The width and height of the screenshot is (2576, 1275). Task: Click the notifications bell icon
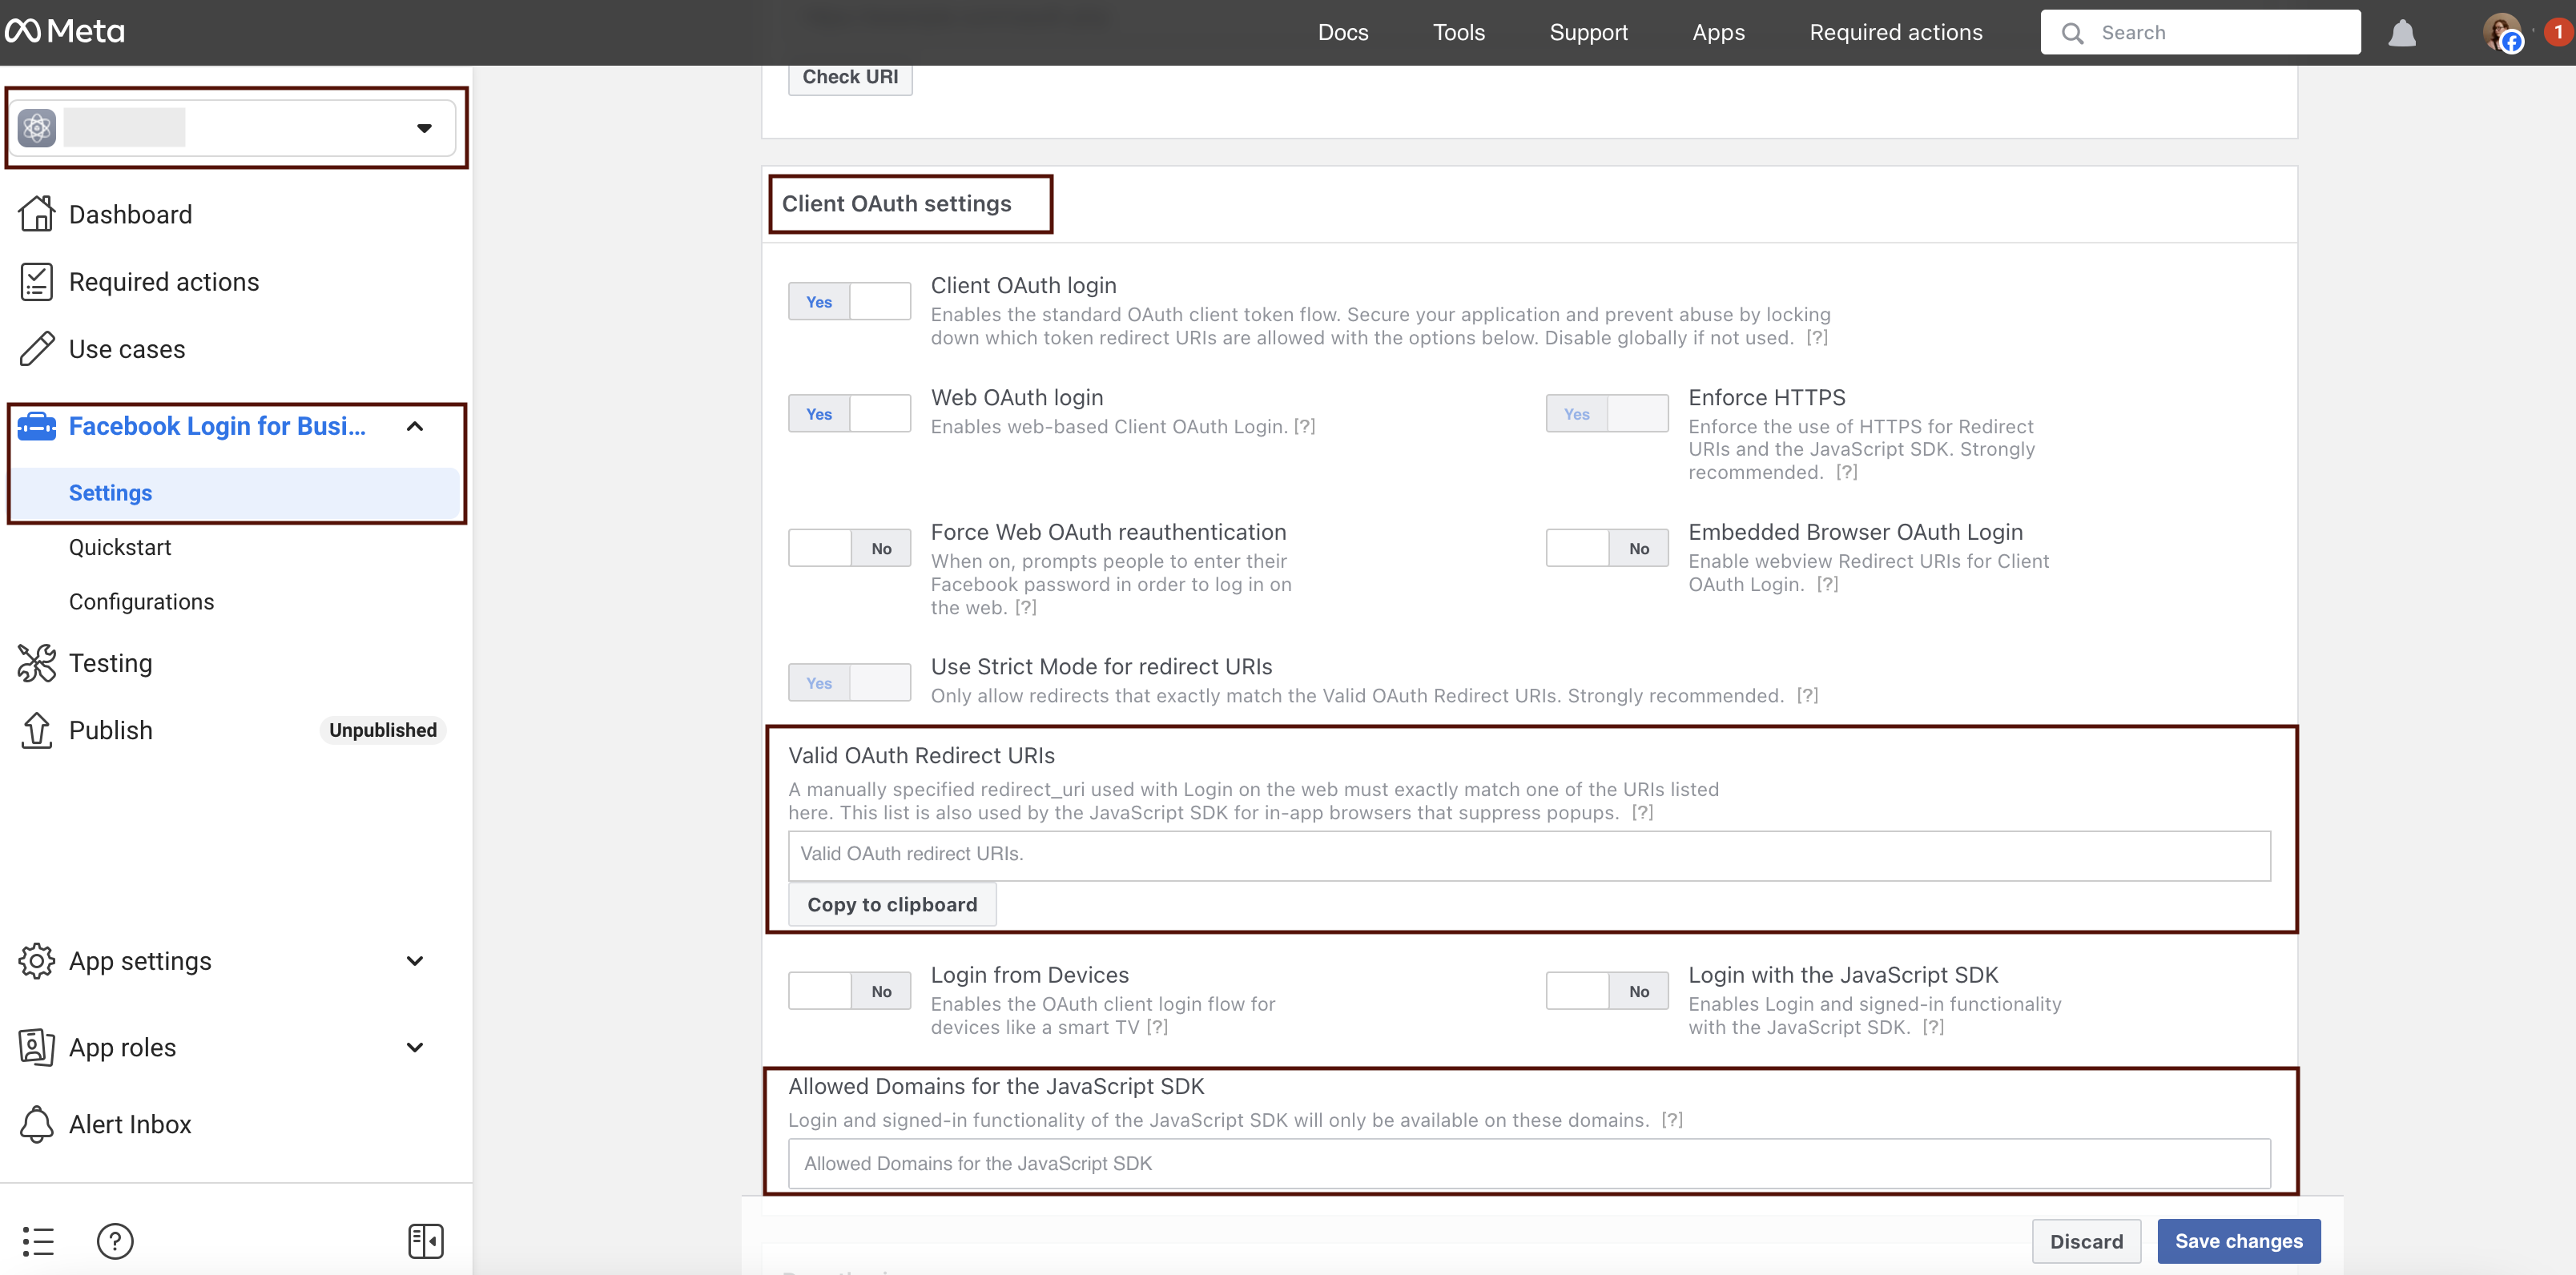pyautogui.click(x=2401, y=33)
